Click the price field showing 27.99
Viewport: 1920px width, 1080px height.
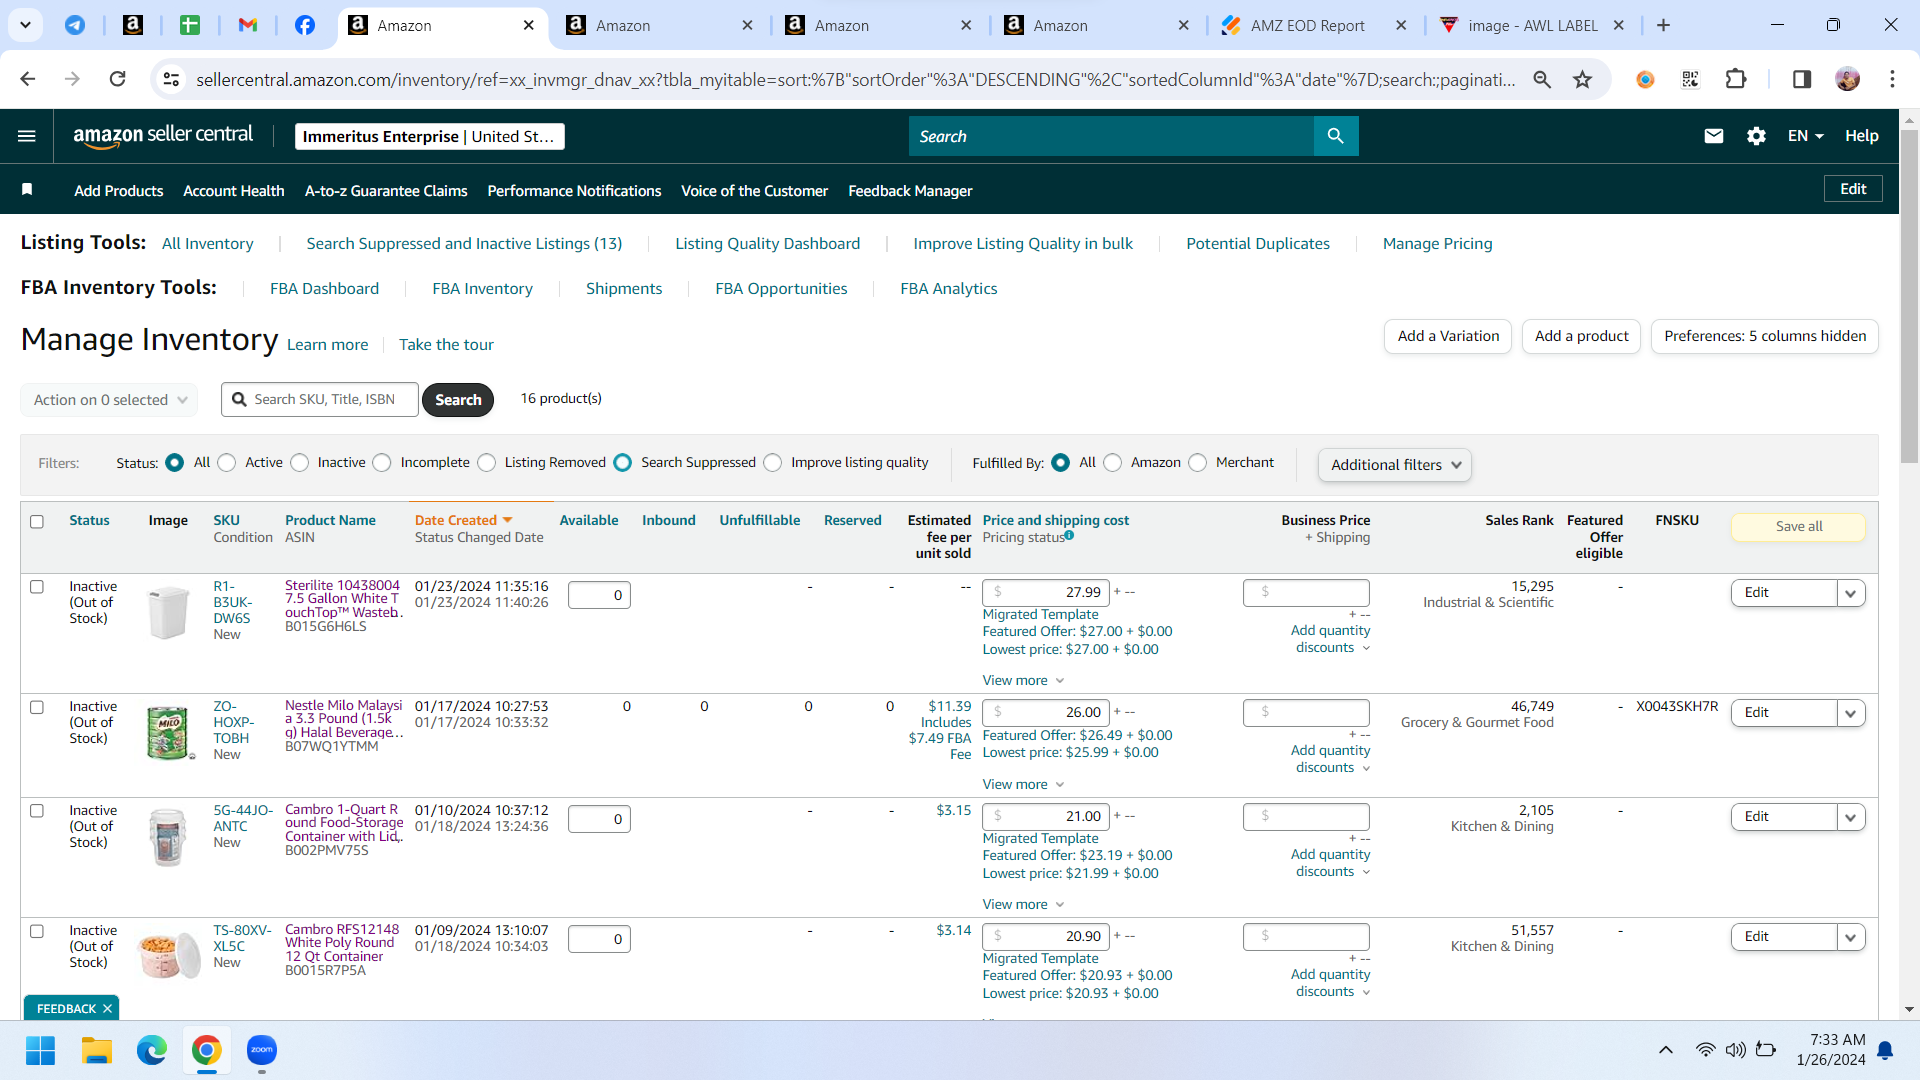(x=1046, y=592)
